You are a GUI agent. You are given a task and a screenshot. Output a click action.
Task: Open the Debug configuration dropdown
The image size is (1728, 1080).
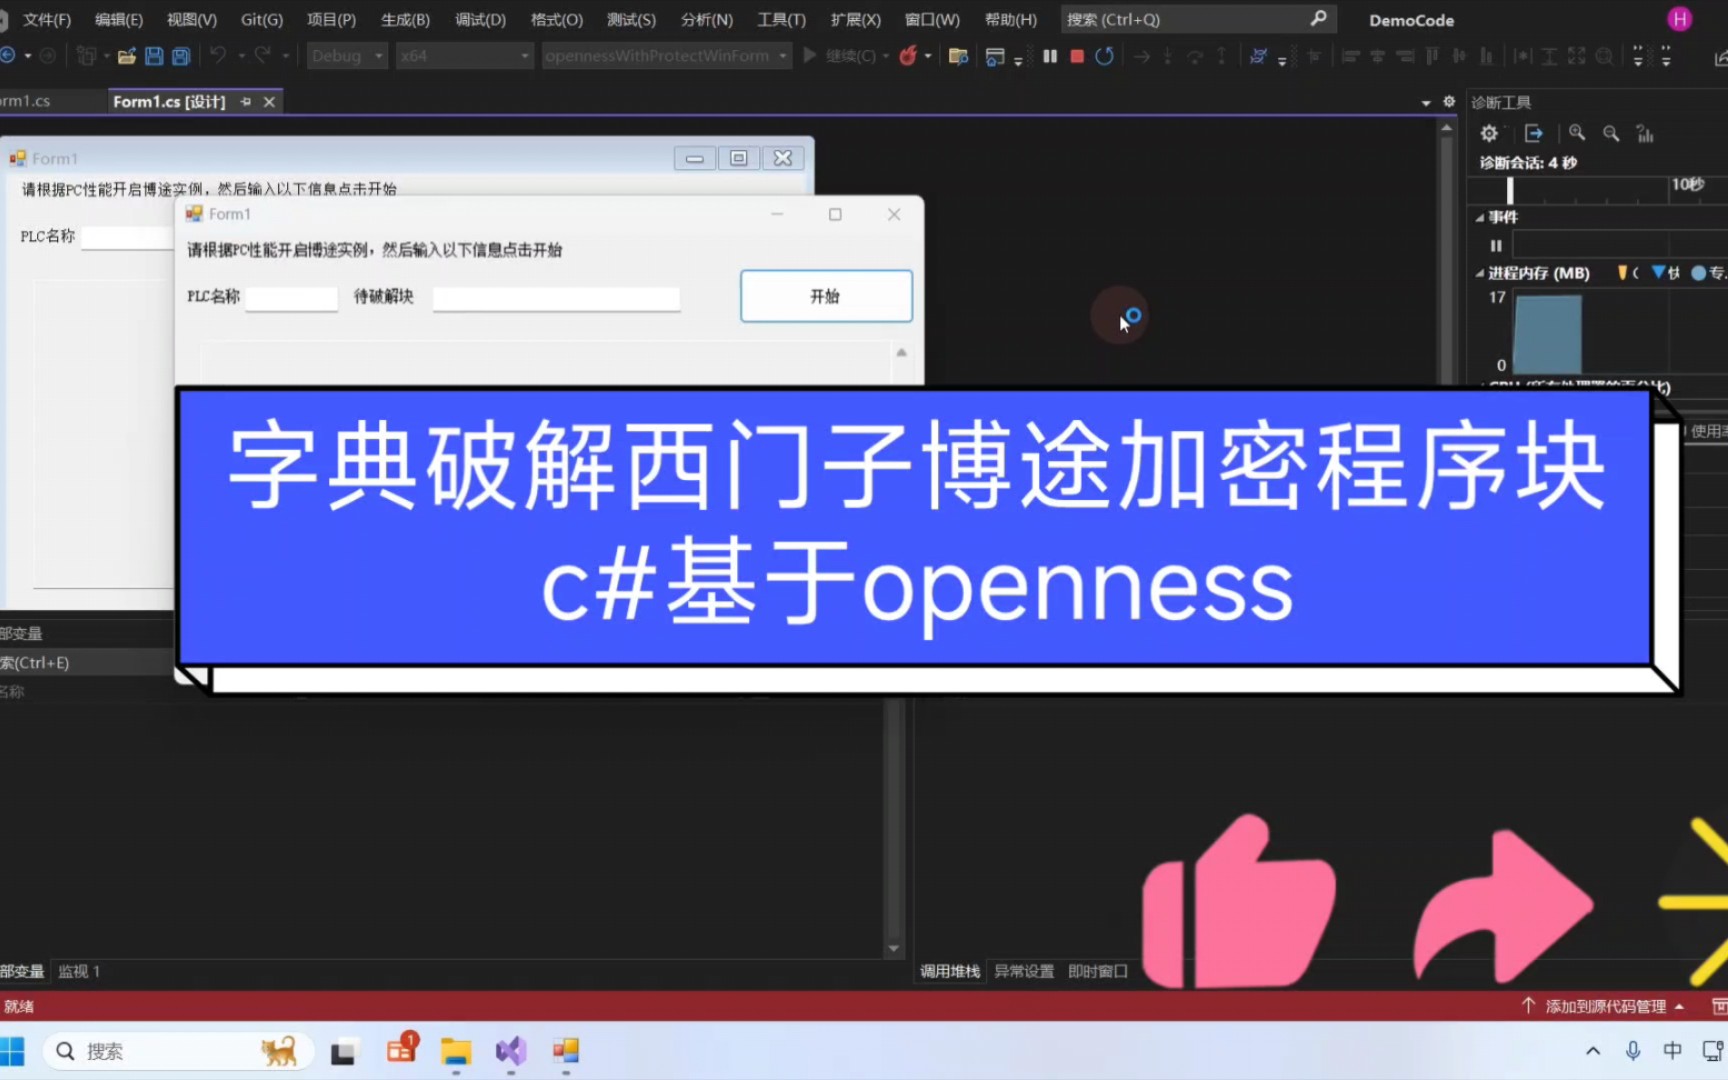(x=347, y=56)
